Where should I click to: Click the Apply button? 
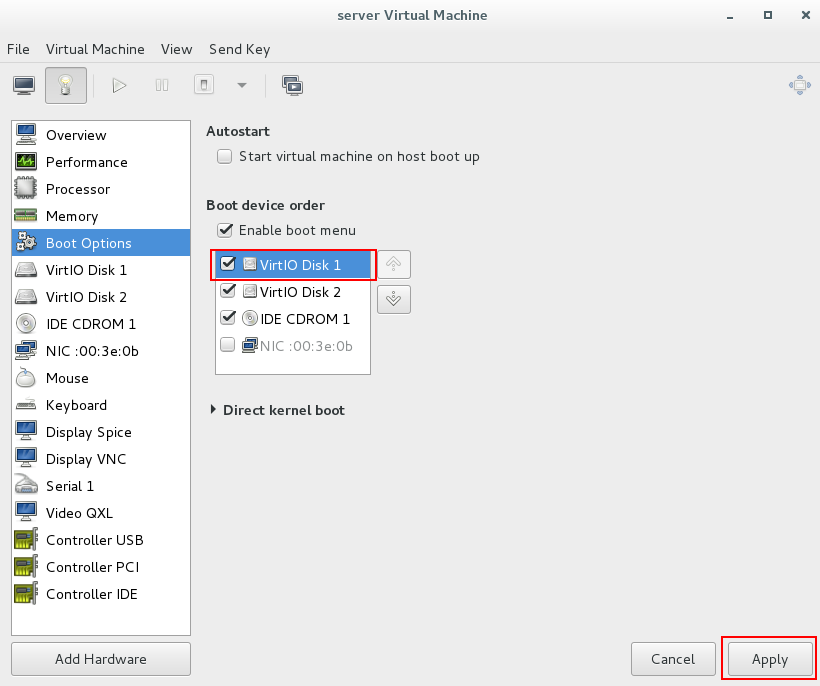pos(769,659)
